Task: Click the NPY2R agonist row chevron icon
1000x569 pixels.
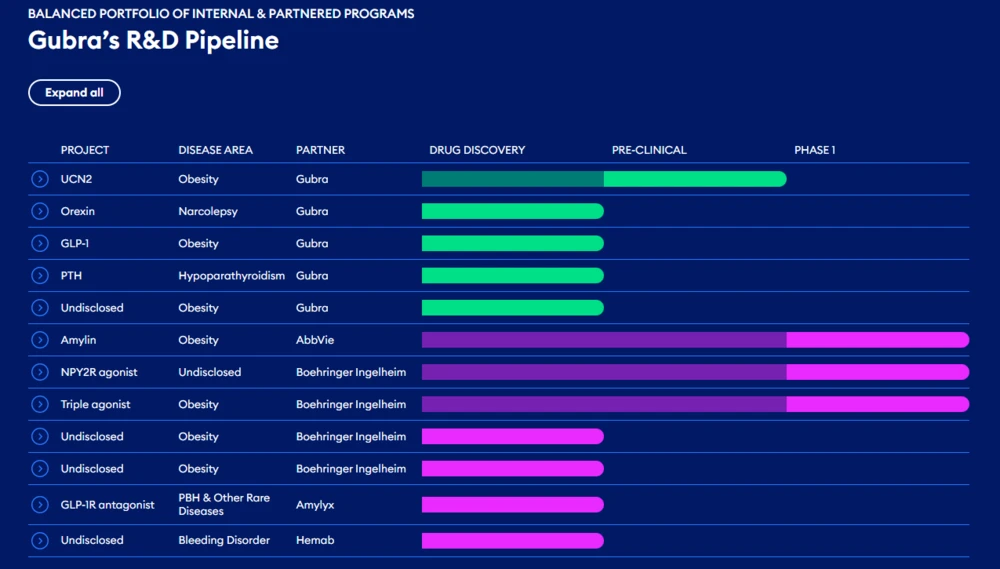Action: 40,372
